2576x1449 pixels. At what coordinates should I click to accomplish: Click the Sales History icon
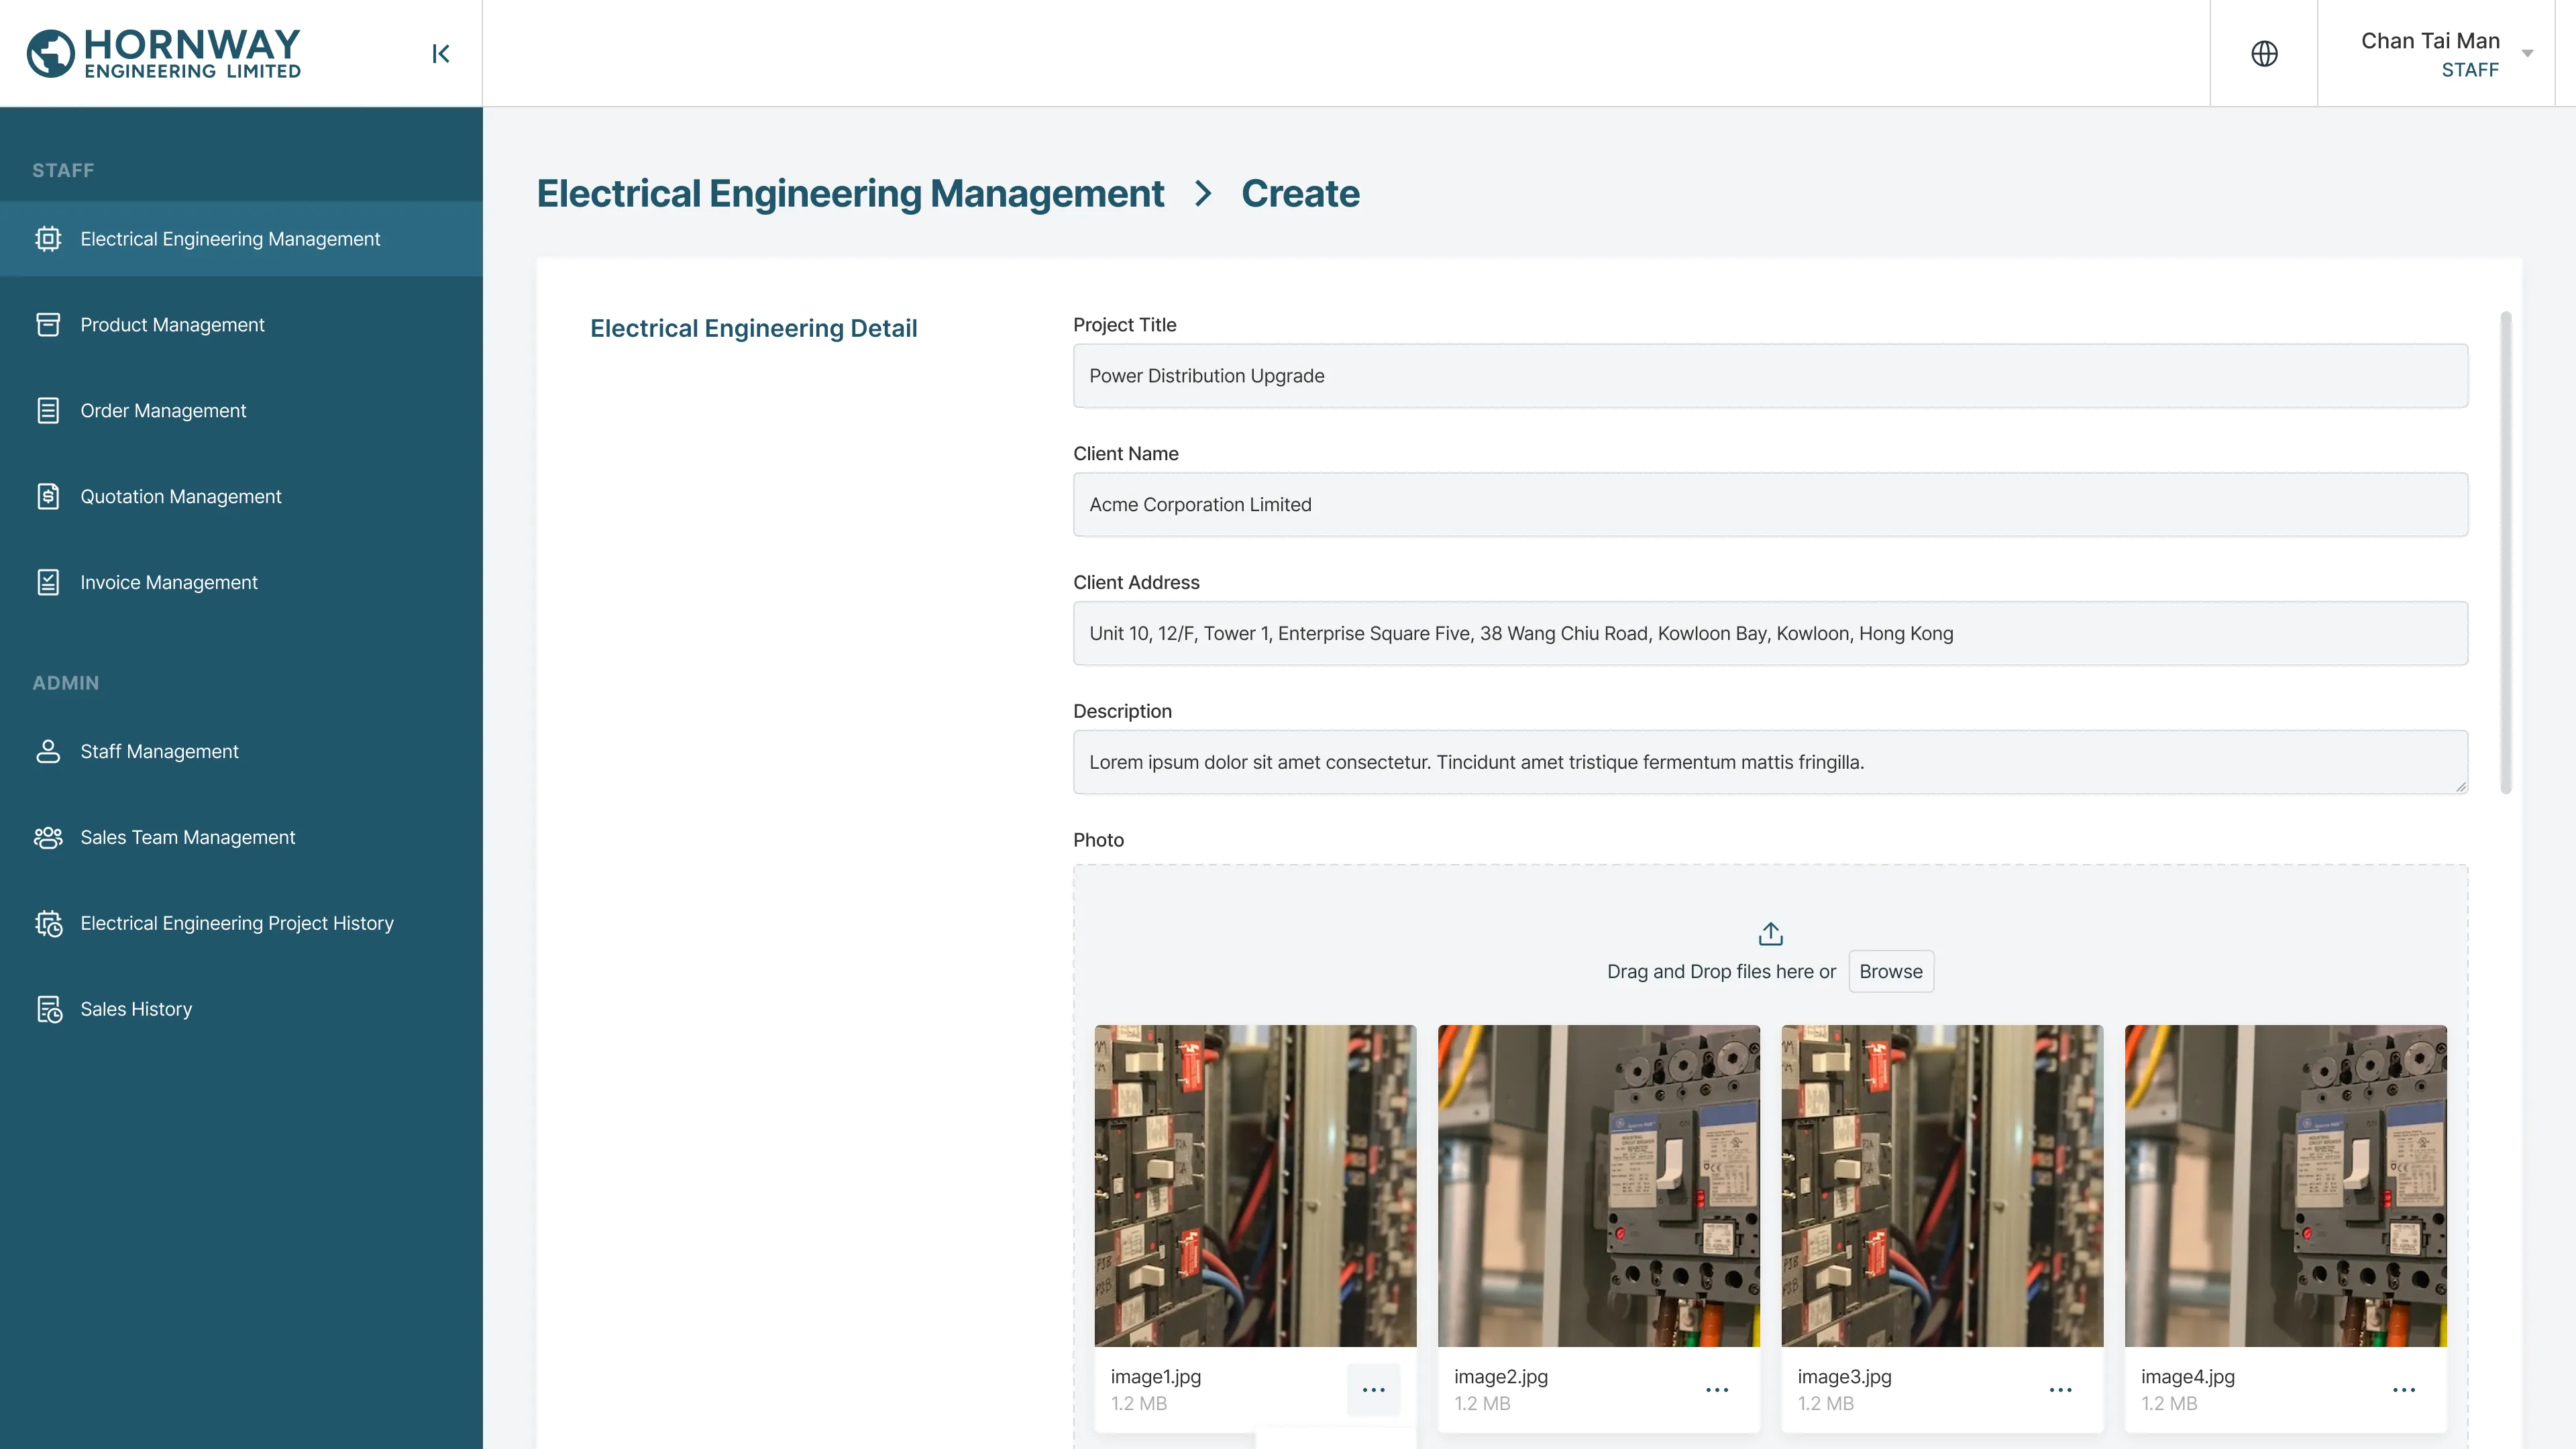48,1009
